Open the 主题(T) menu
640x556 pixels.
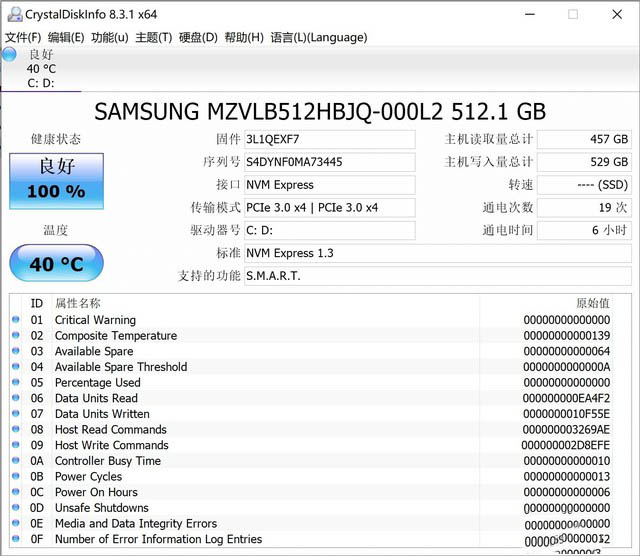153,38
